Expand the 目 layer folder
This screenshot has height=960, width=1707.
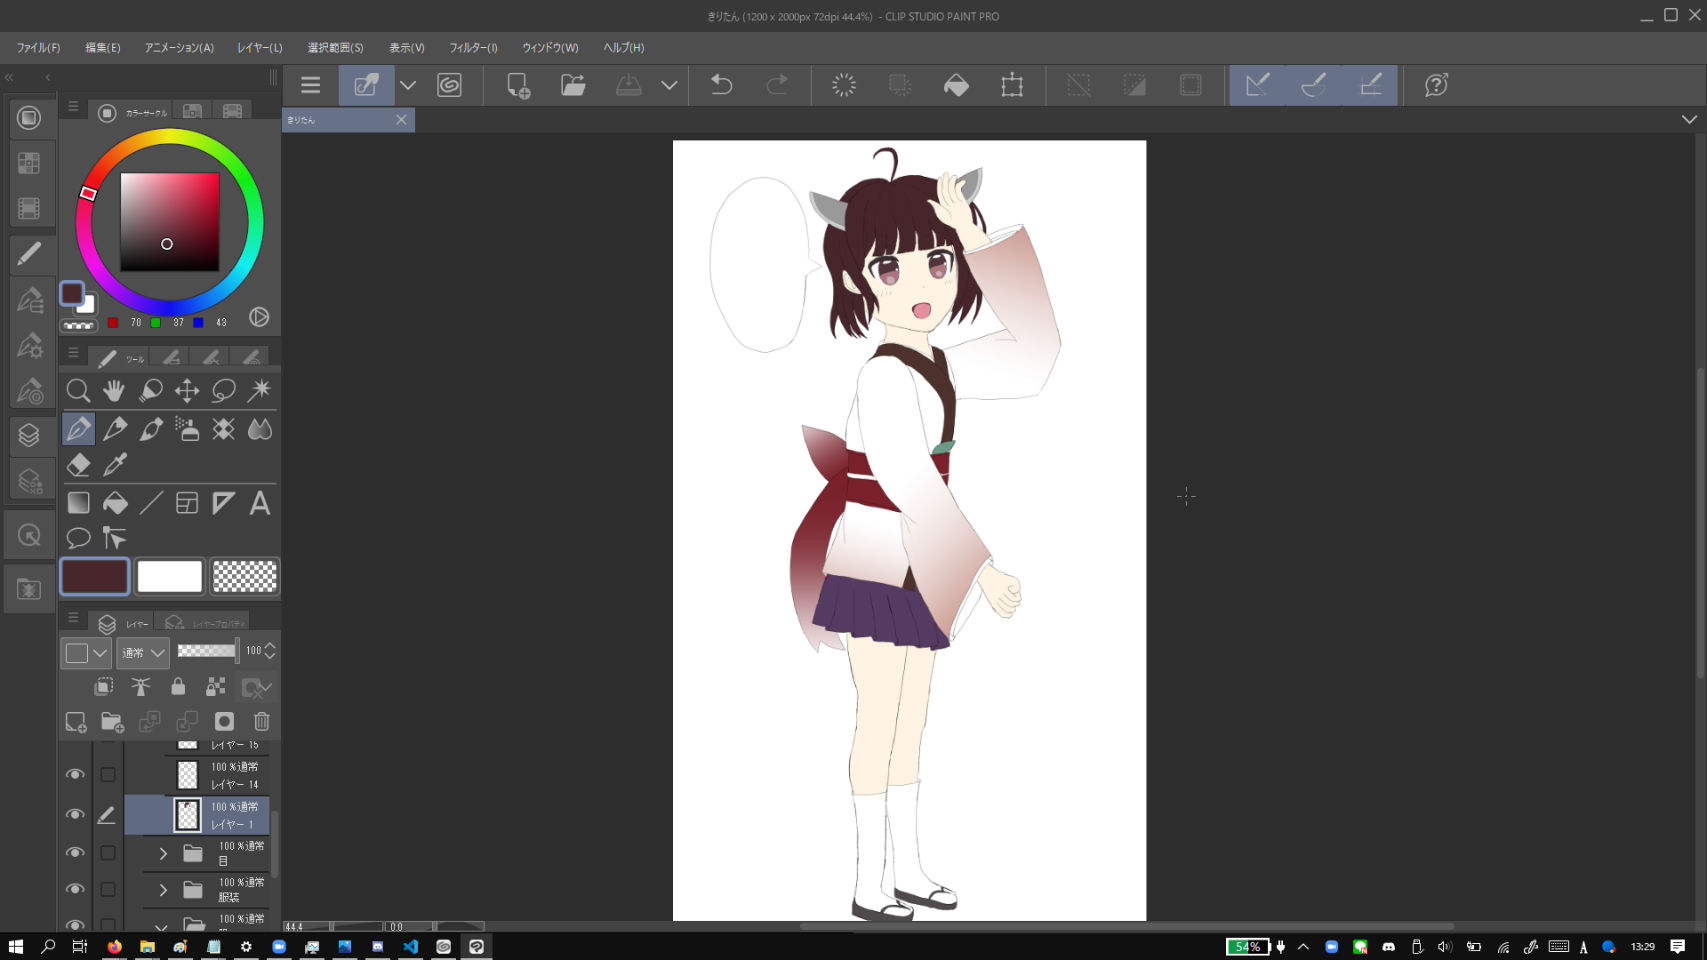(x=163, y=854)
